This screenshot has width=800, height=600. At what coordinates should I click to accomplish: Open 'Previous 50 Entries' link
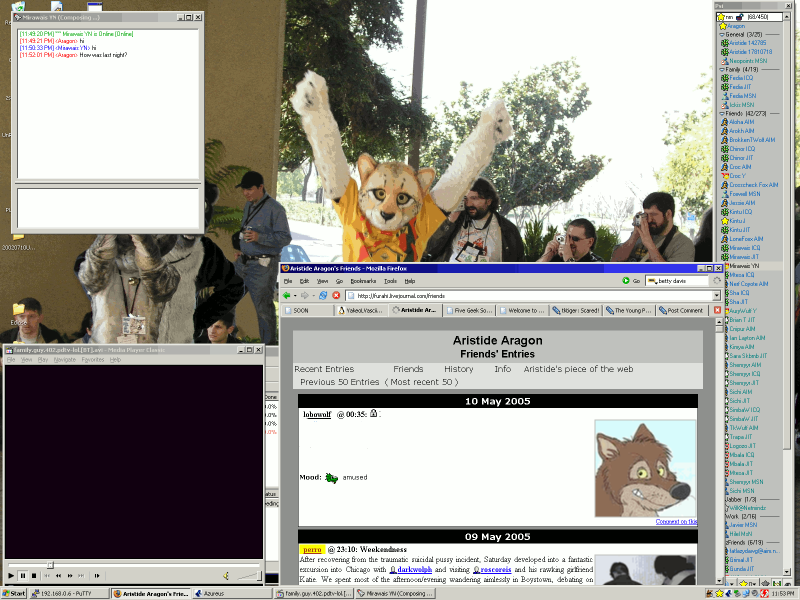(x=340, y=382)
